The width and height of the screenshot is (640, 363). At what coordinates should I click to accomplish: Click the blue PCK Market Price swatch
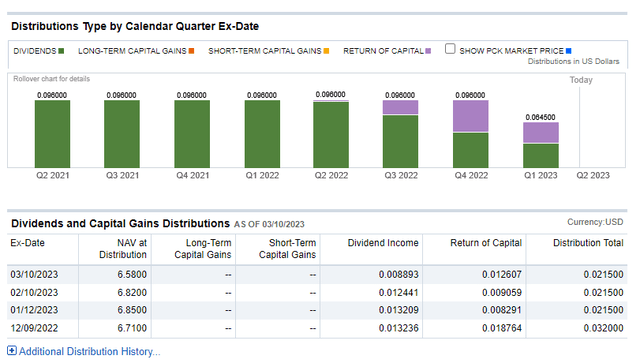(569, 51)
